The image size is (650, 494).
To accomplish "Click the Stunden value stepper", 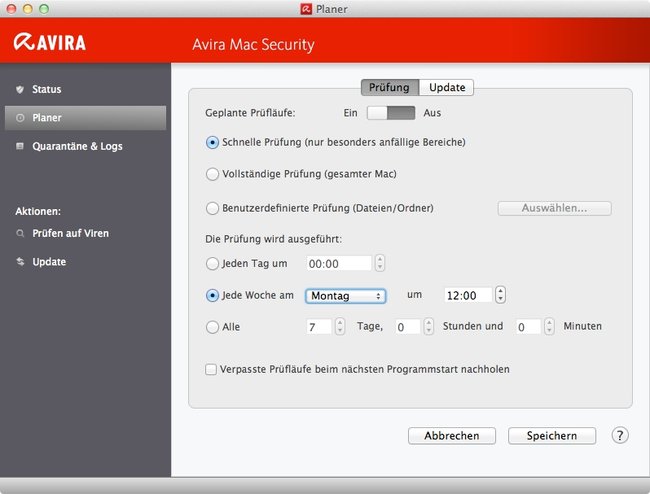I will 429,327.
